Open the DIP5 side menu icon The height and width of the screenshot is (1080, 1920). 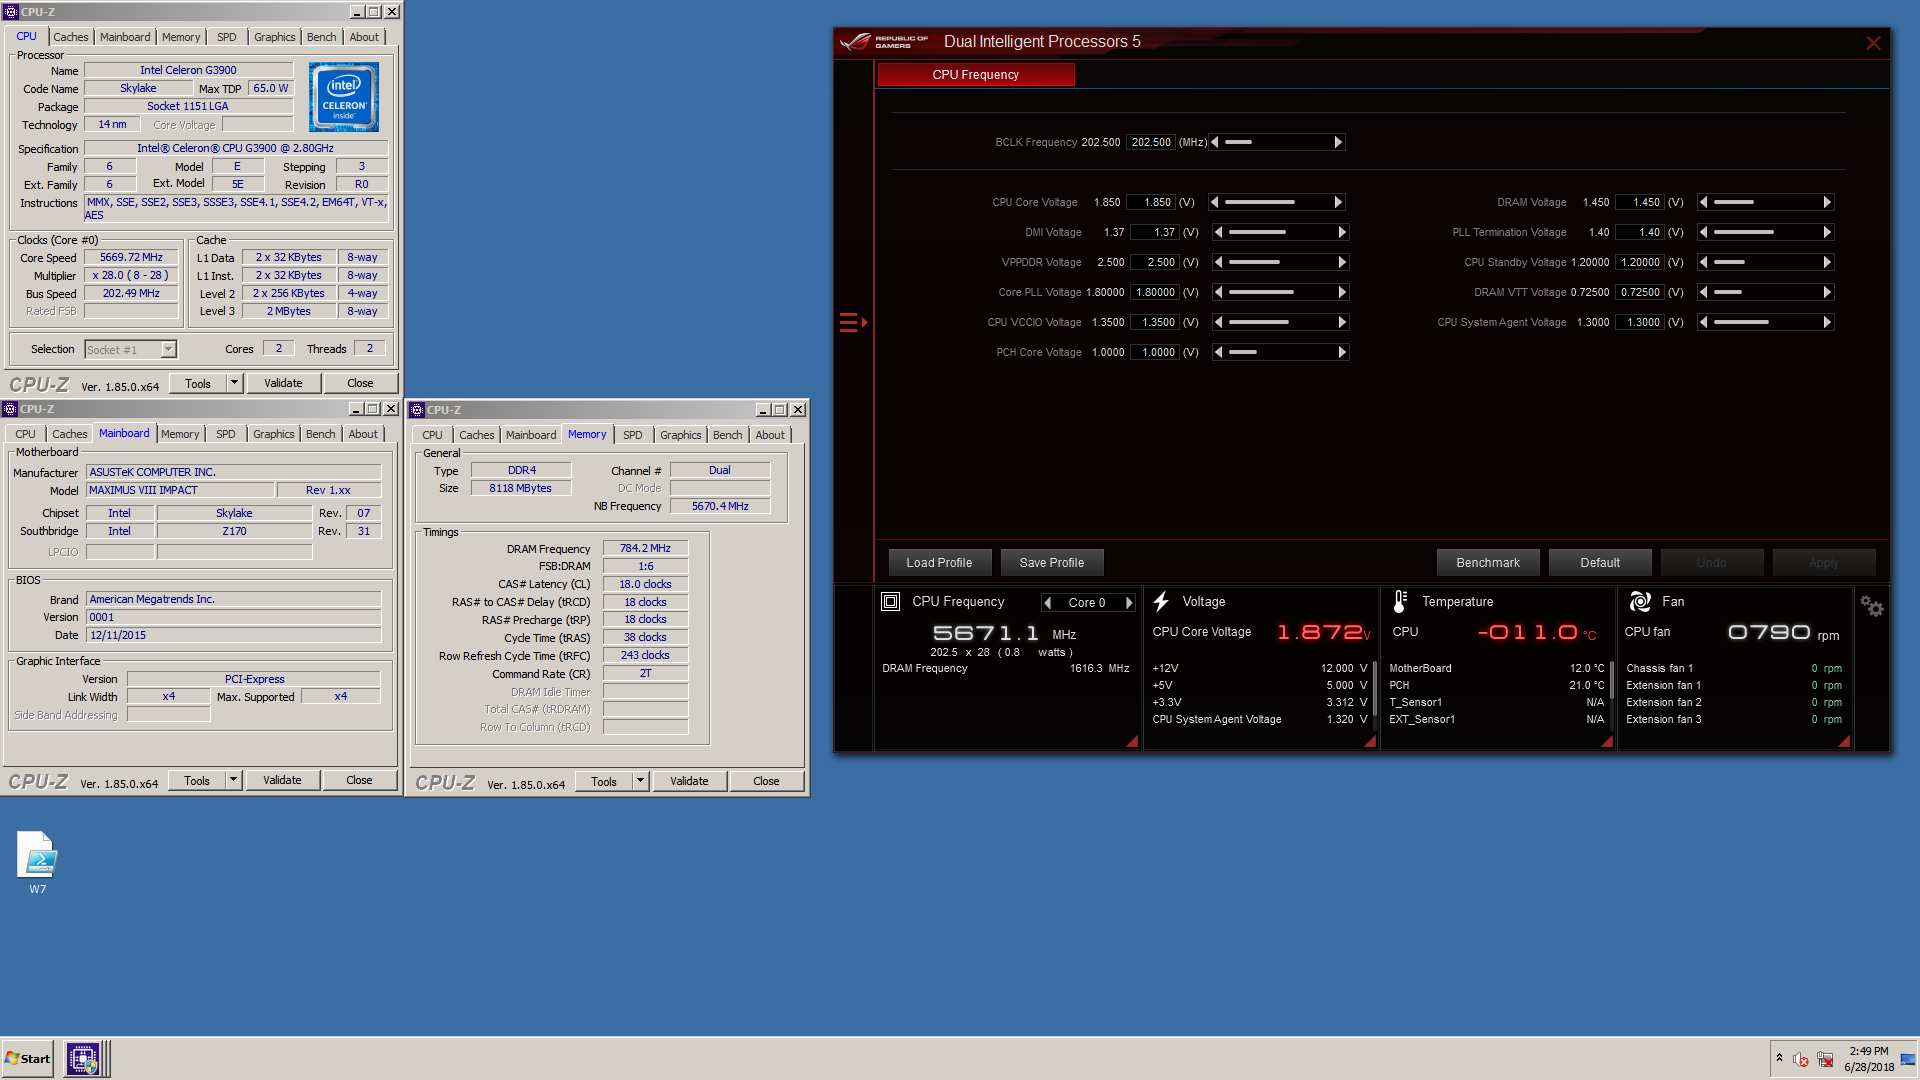click(853, 322)
